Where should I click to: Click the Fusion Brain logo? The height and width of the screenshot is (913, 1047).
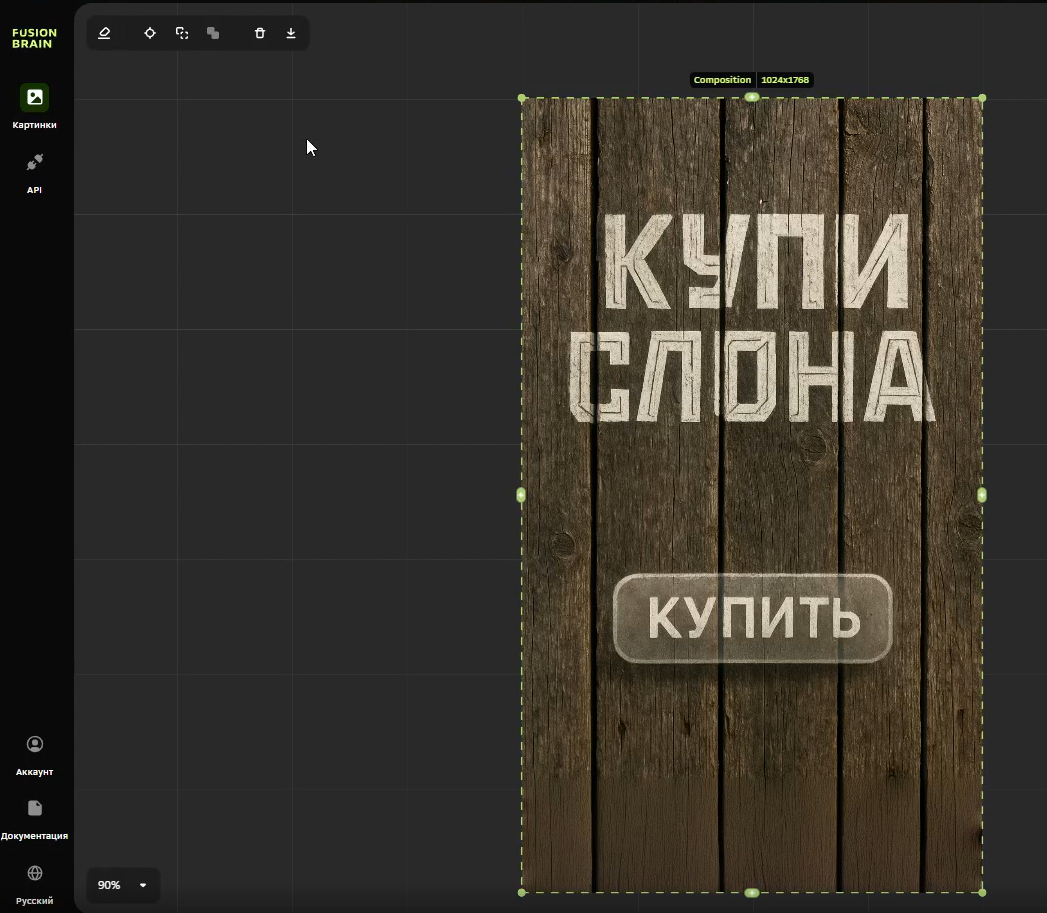35,38
